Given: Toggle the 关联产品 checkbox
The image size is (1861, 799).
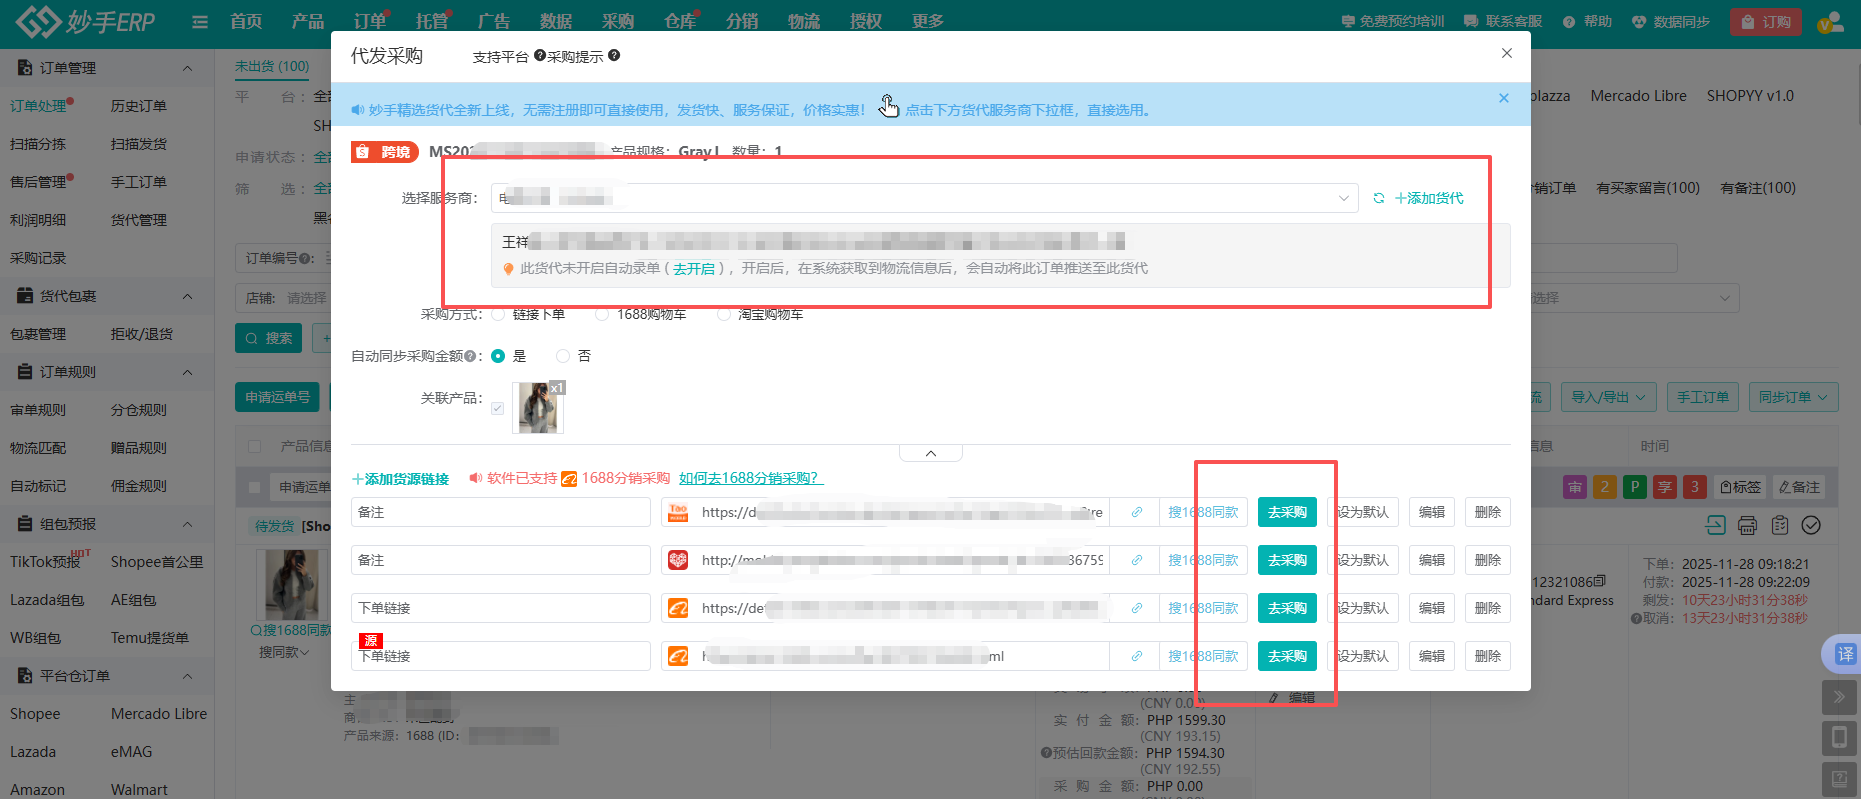Looking at the screenshot, I should point(497,408).
